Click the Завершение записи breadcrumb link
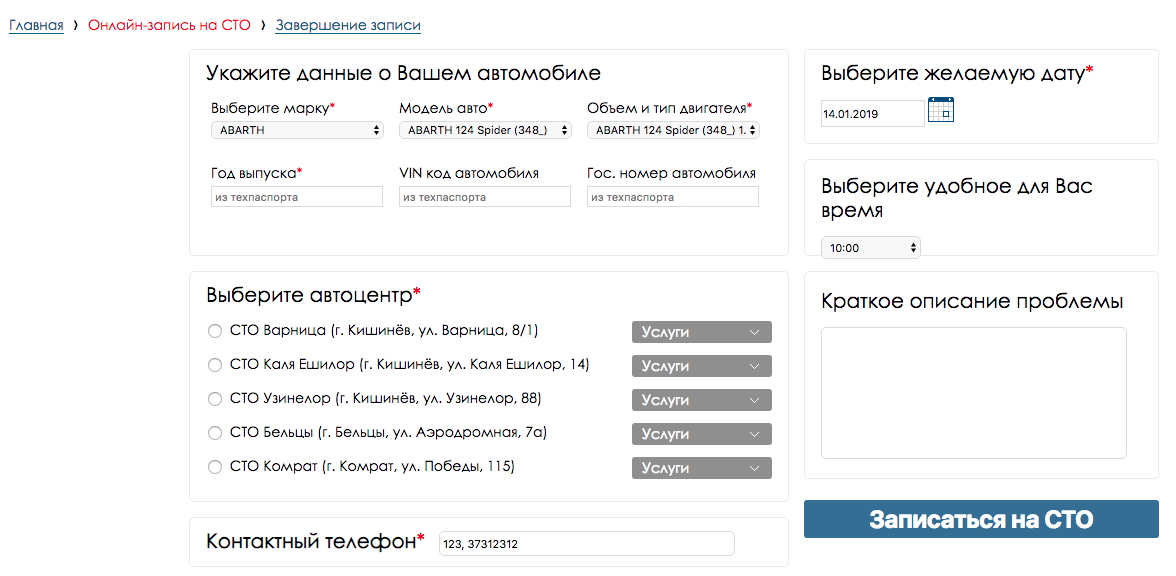 tap(348, 25)
